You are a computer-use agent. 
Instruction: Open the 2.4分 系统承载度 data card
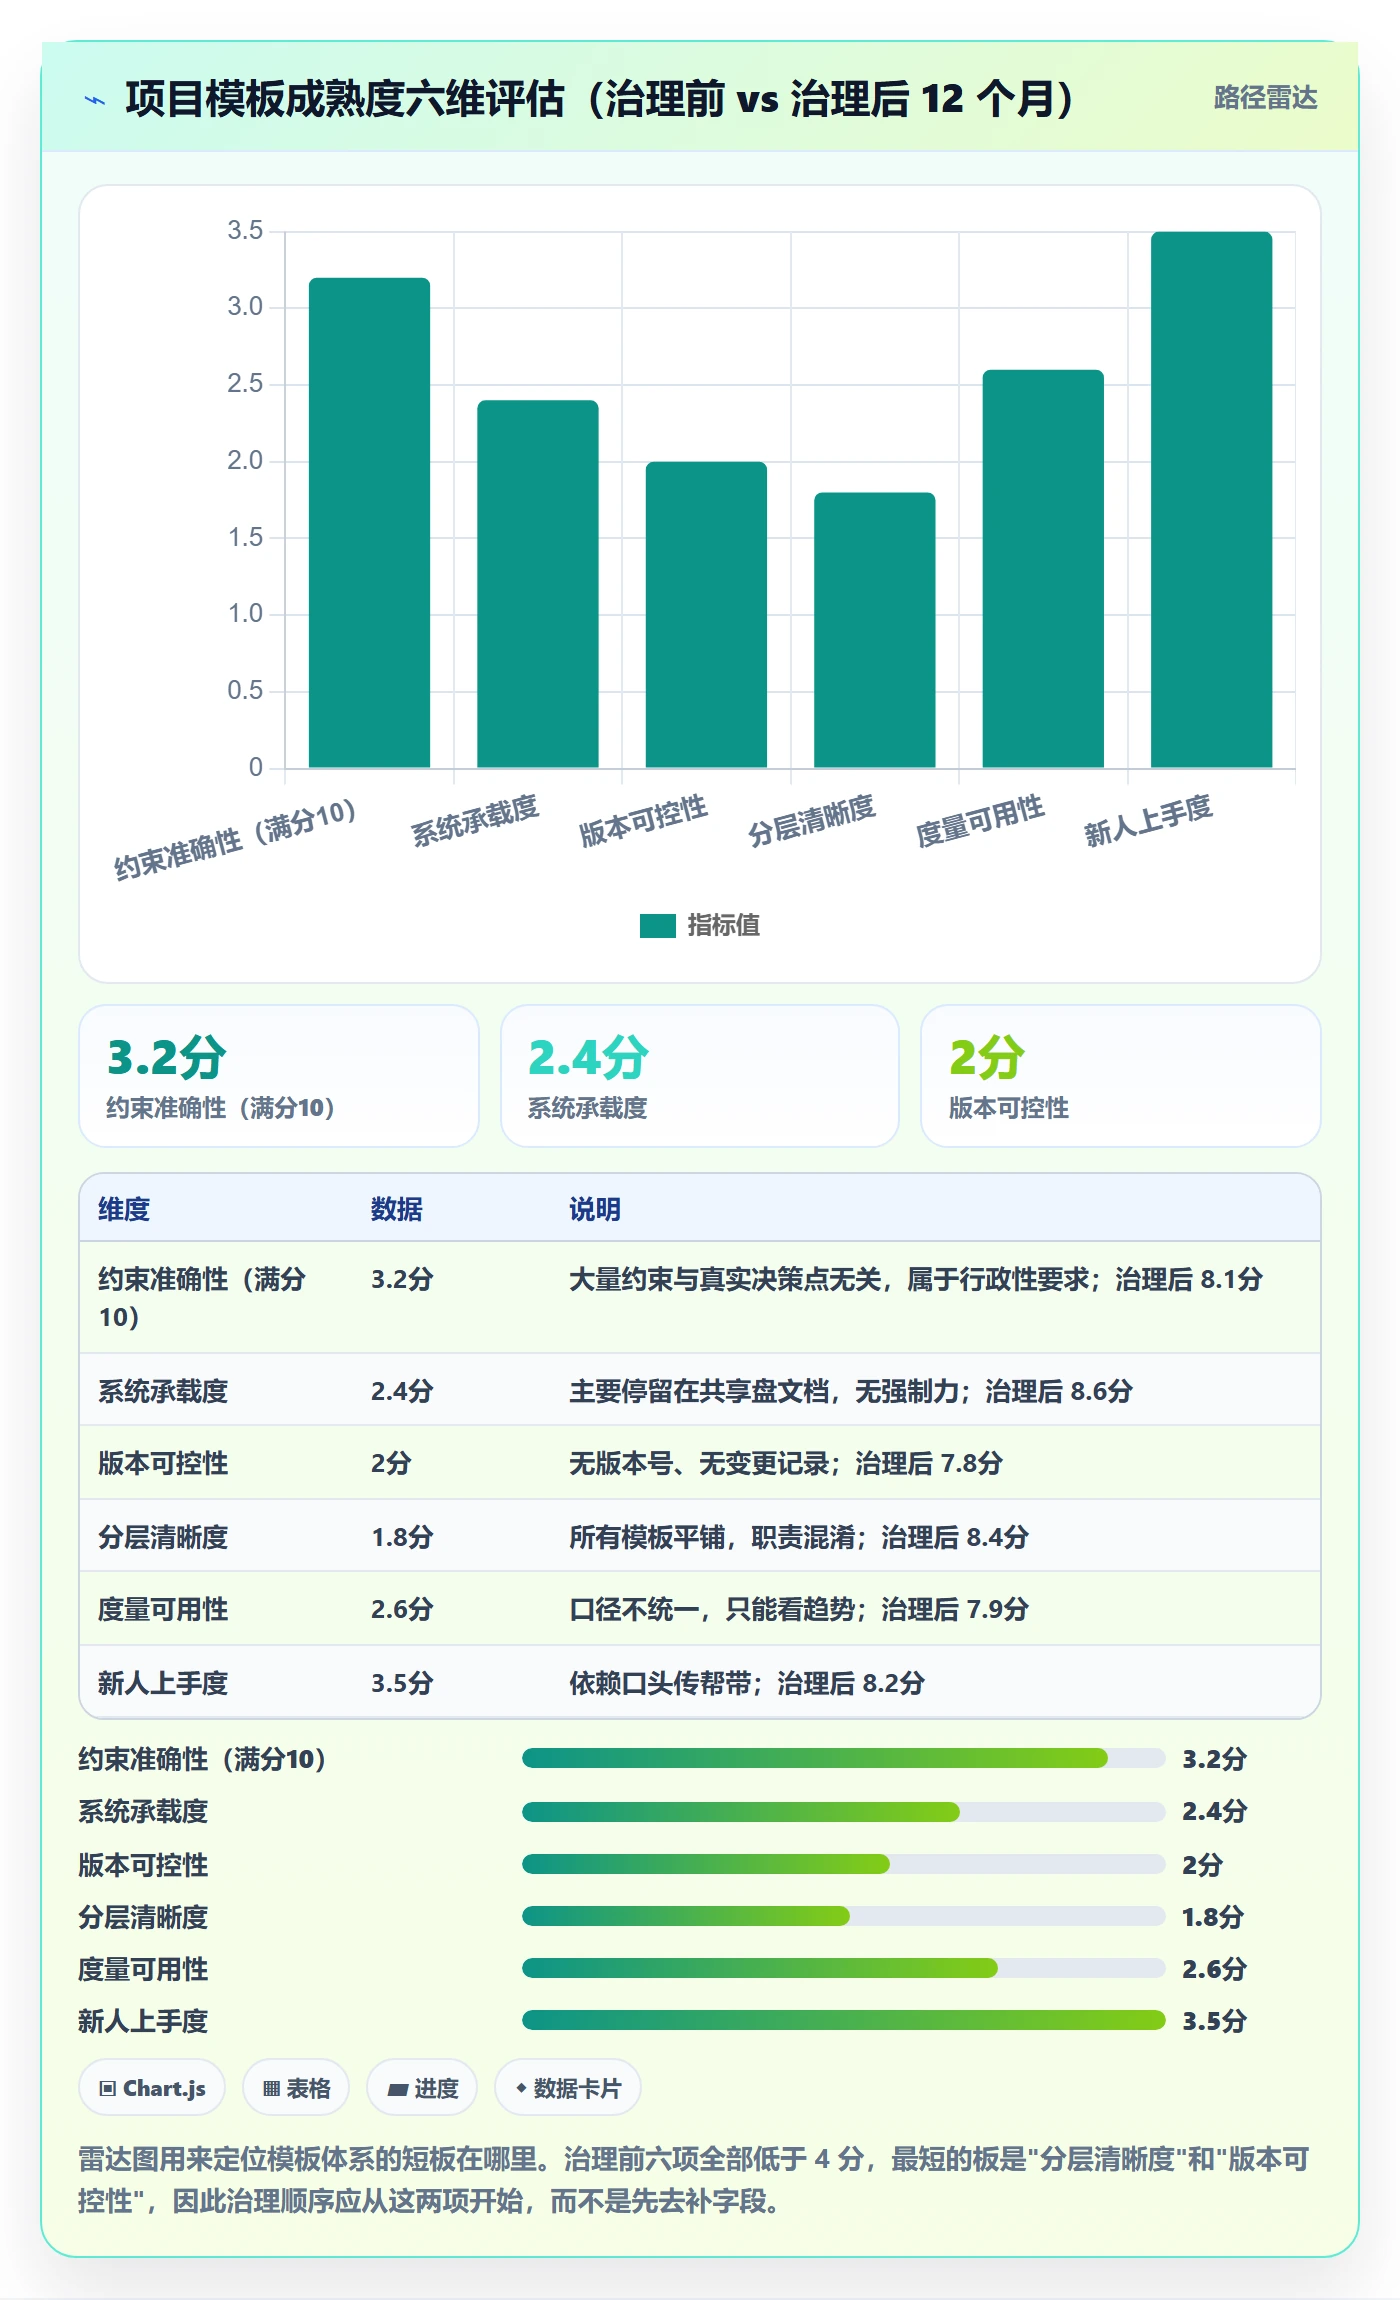(x=700, y=1076)
